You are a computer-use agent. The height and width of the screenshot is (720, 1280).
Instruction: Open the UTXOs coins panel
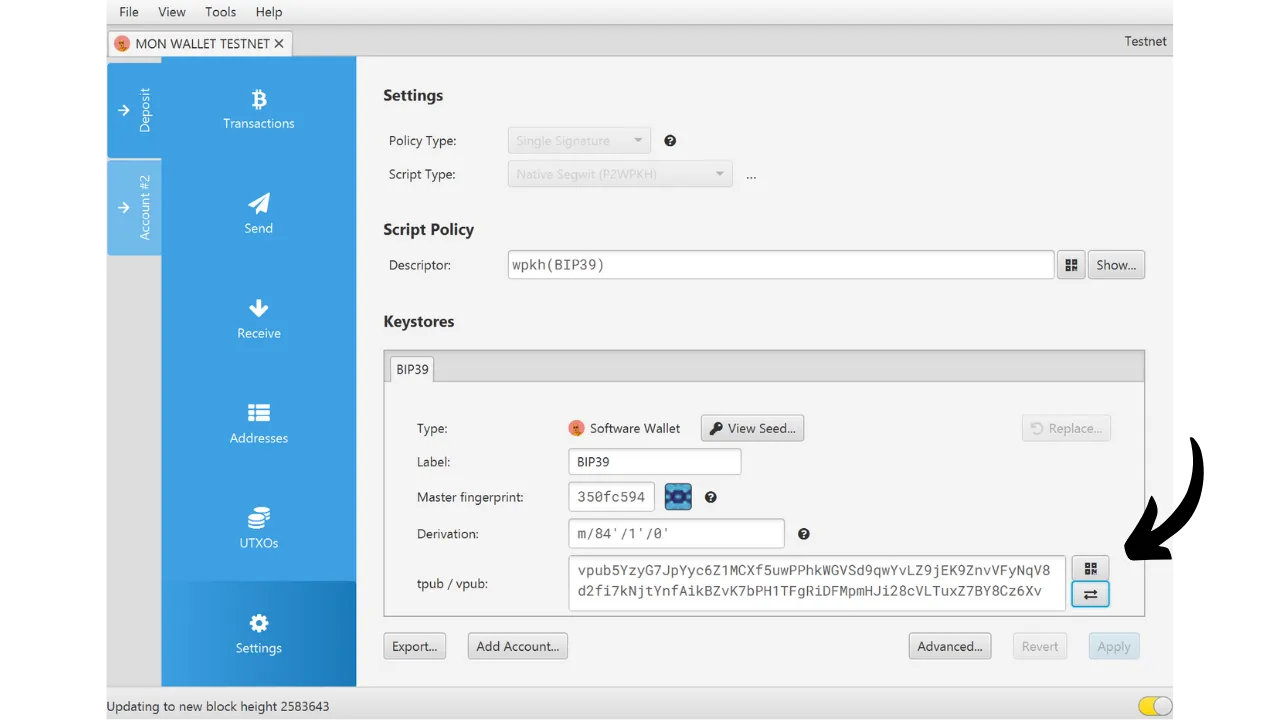[x=258, y=529]
